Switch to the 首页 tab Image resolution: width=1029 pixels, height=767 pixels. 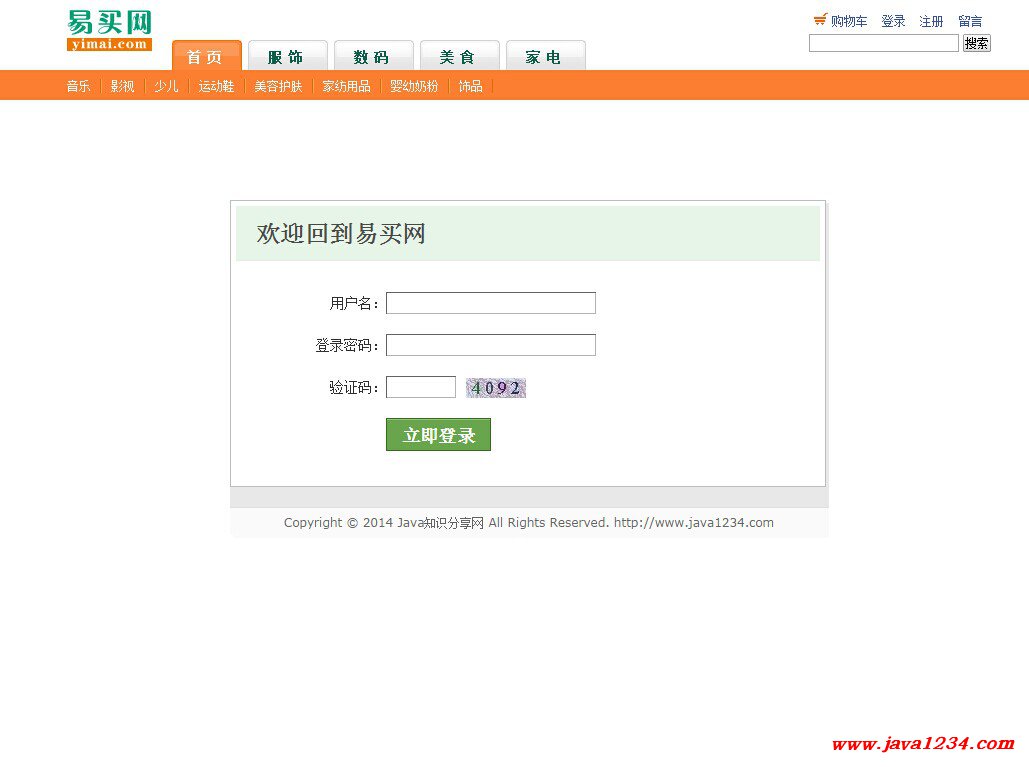point(206,57)
